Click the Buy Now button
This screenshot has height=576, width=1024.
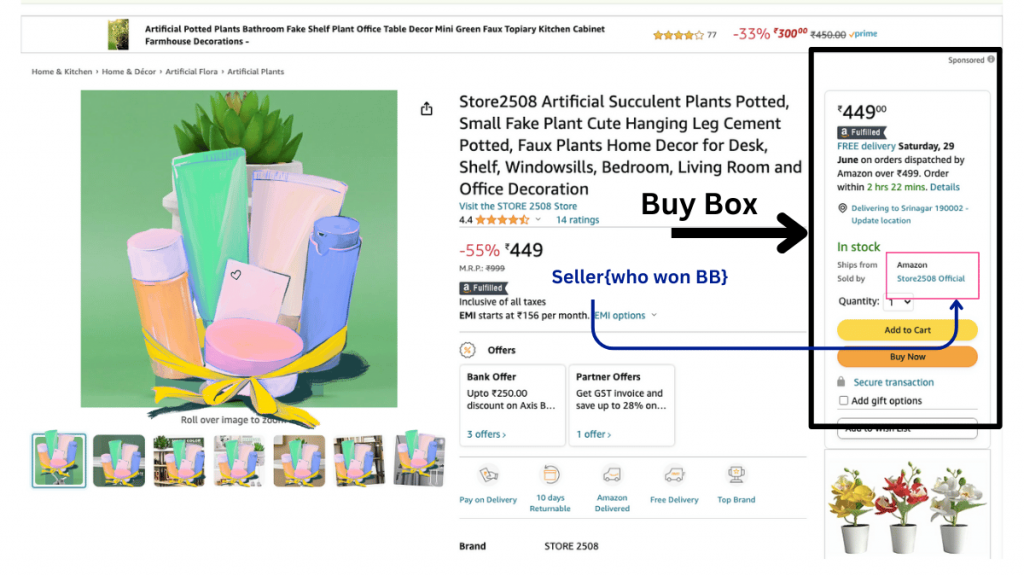906,356
